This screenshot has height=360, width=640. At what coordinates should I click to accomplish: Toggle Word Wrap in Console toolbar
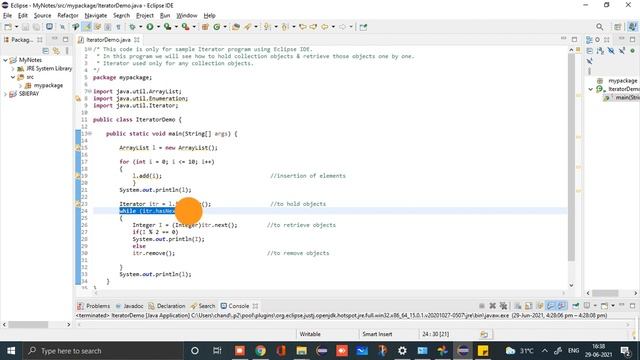(540, 306)
